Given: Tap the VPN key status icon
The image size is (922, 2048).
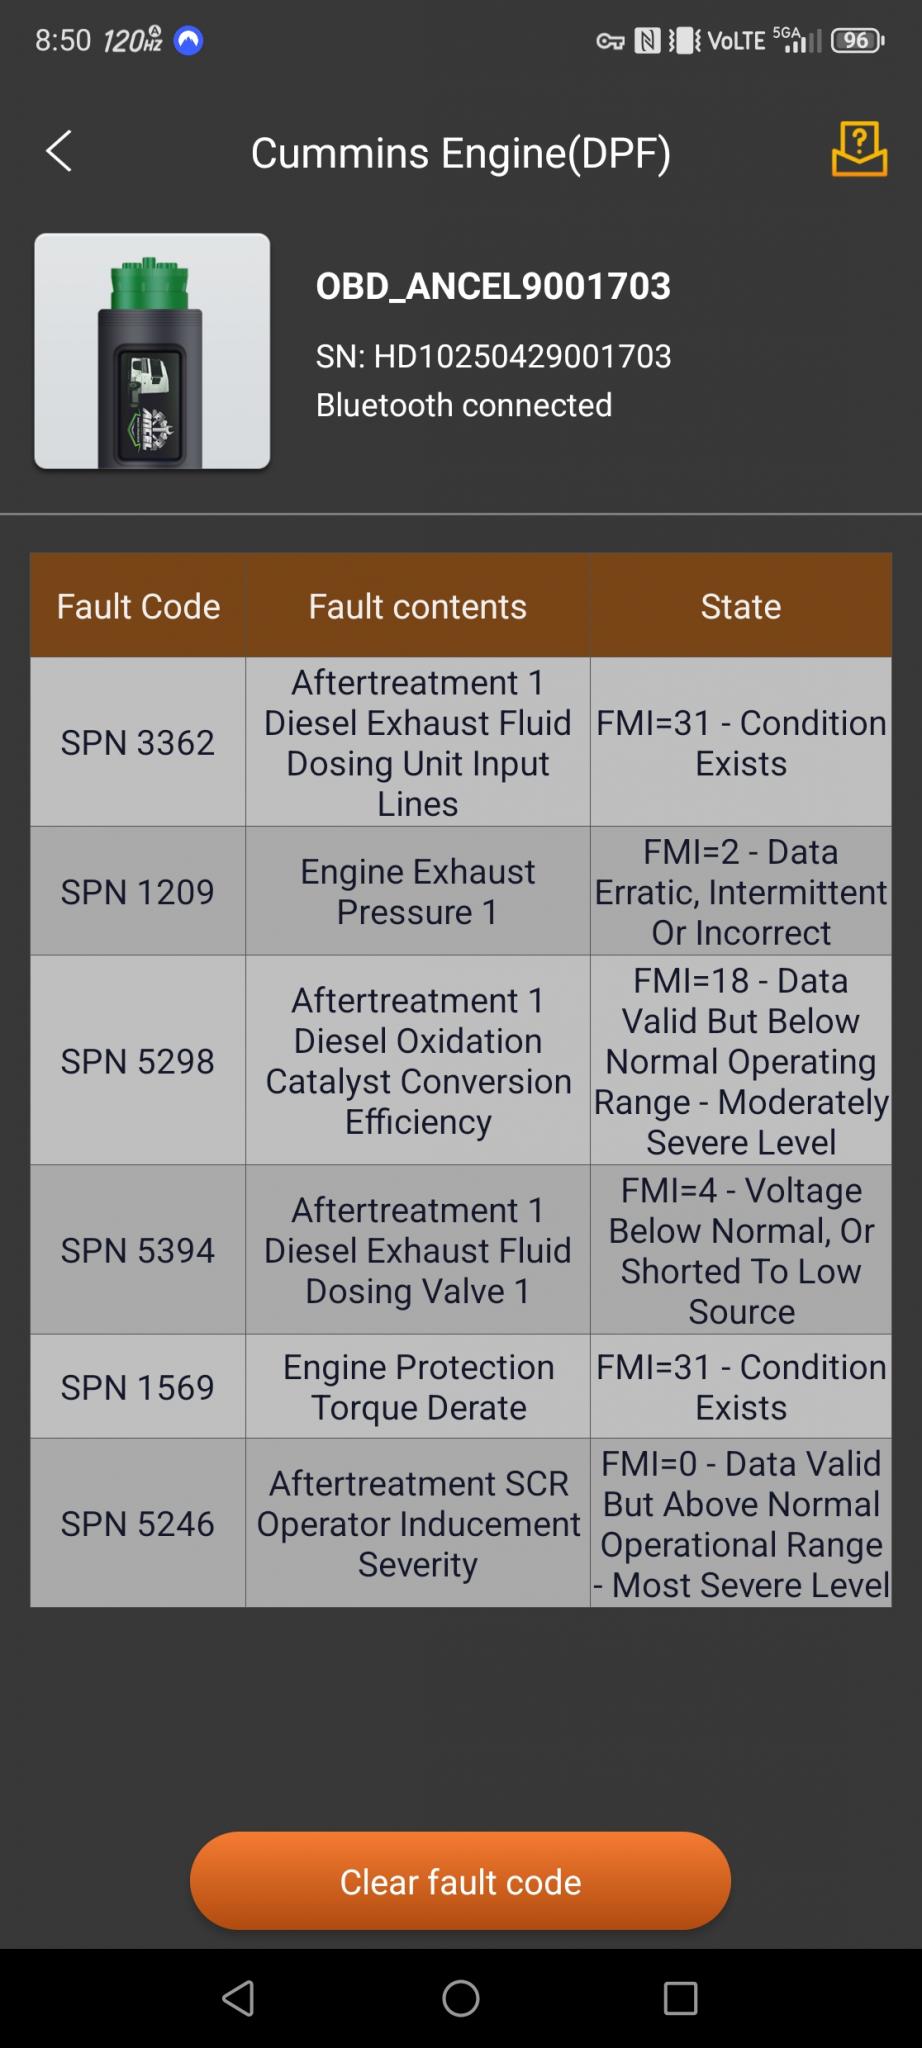Looking at the screenshot, I should click(610, 41).
